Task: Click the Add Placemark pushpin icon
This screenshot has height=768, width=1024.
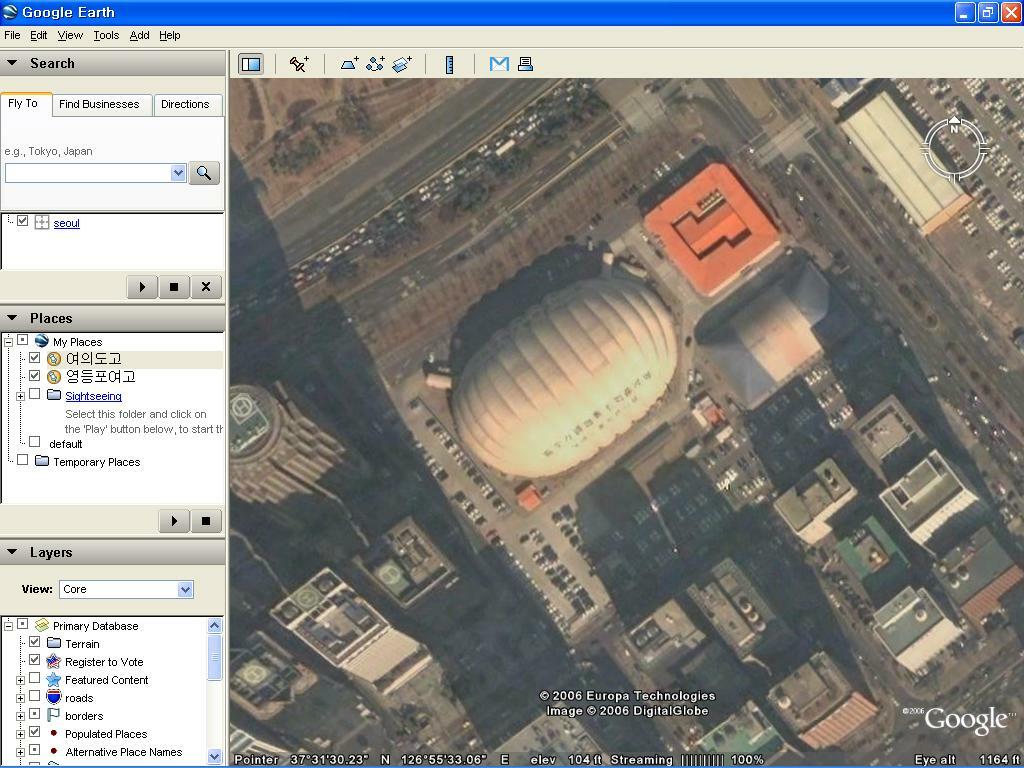Action: (299, 64)
